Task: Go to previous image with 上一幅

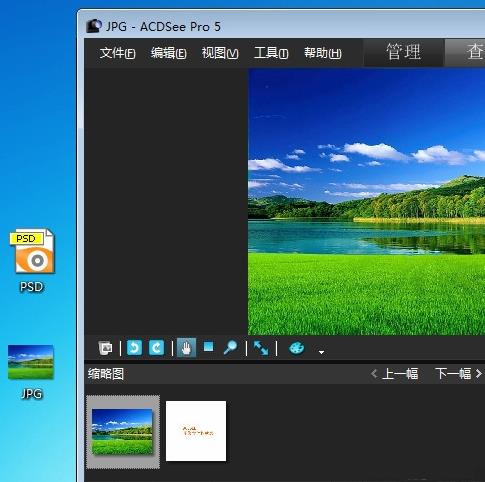Action: click(x=395, y=374)
